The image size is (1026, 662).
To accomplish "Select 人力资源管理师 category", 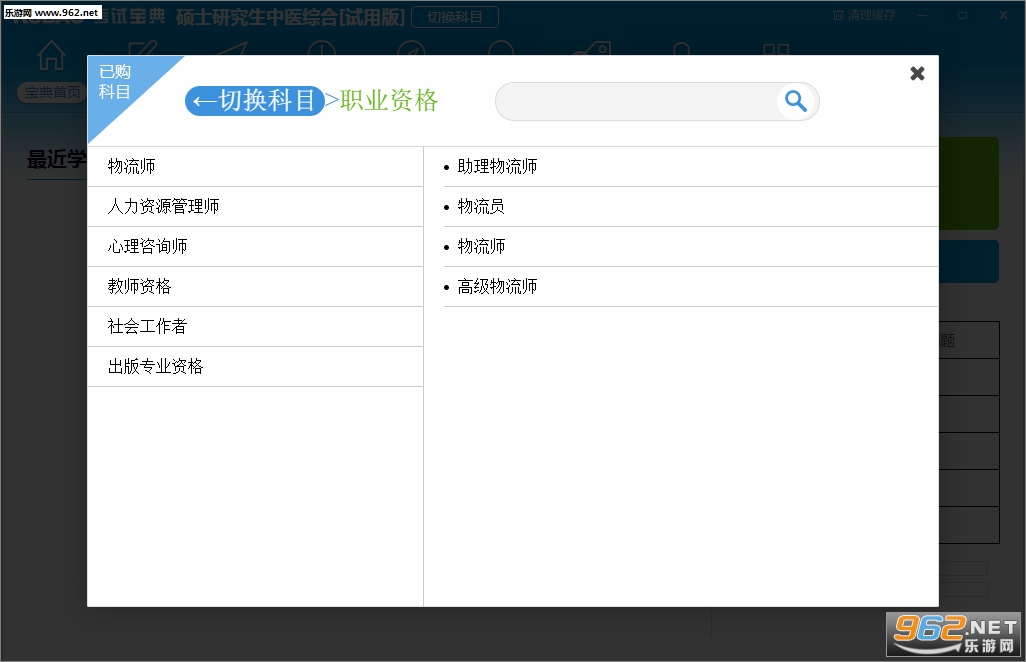I will pyautogui.click(x=255, y=207).
